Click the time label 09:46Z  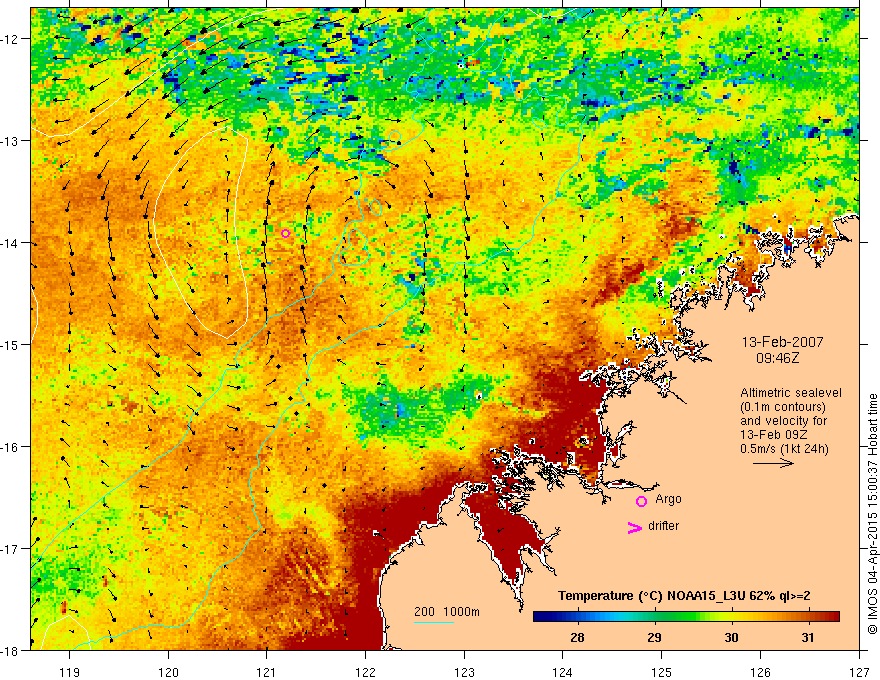tap(778, 357)
